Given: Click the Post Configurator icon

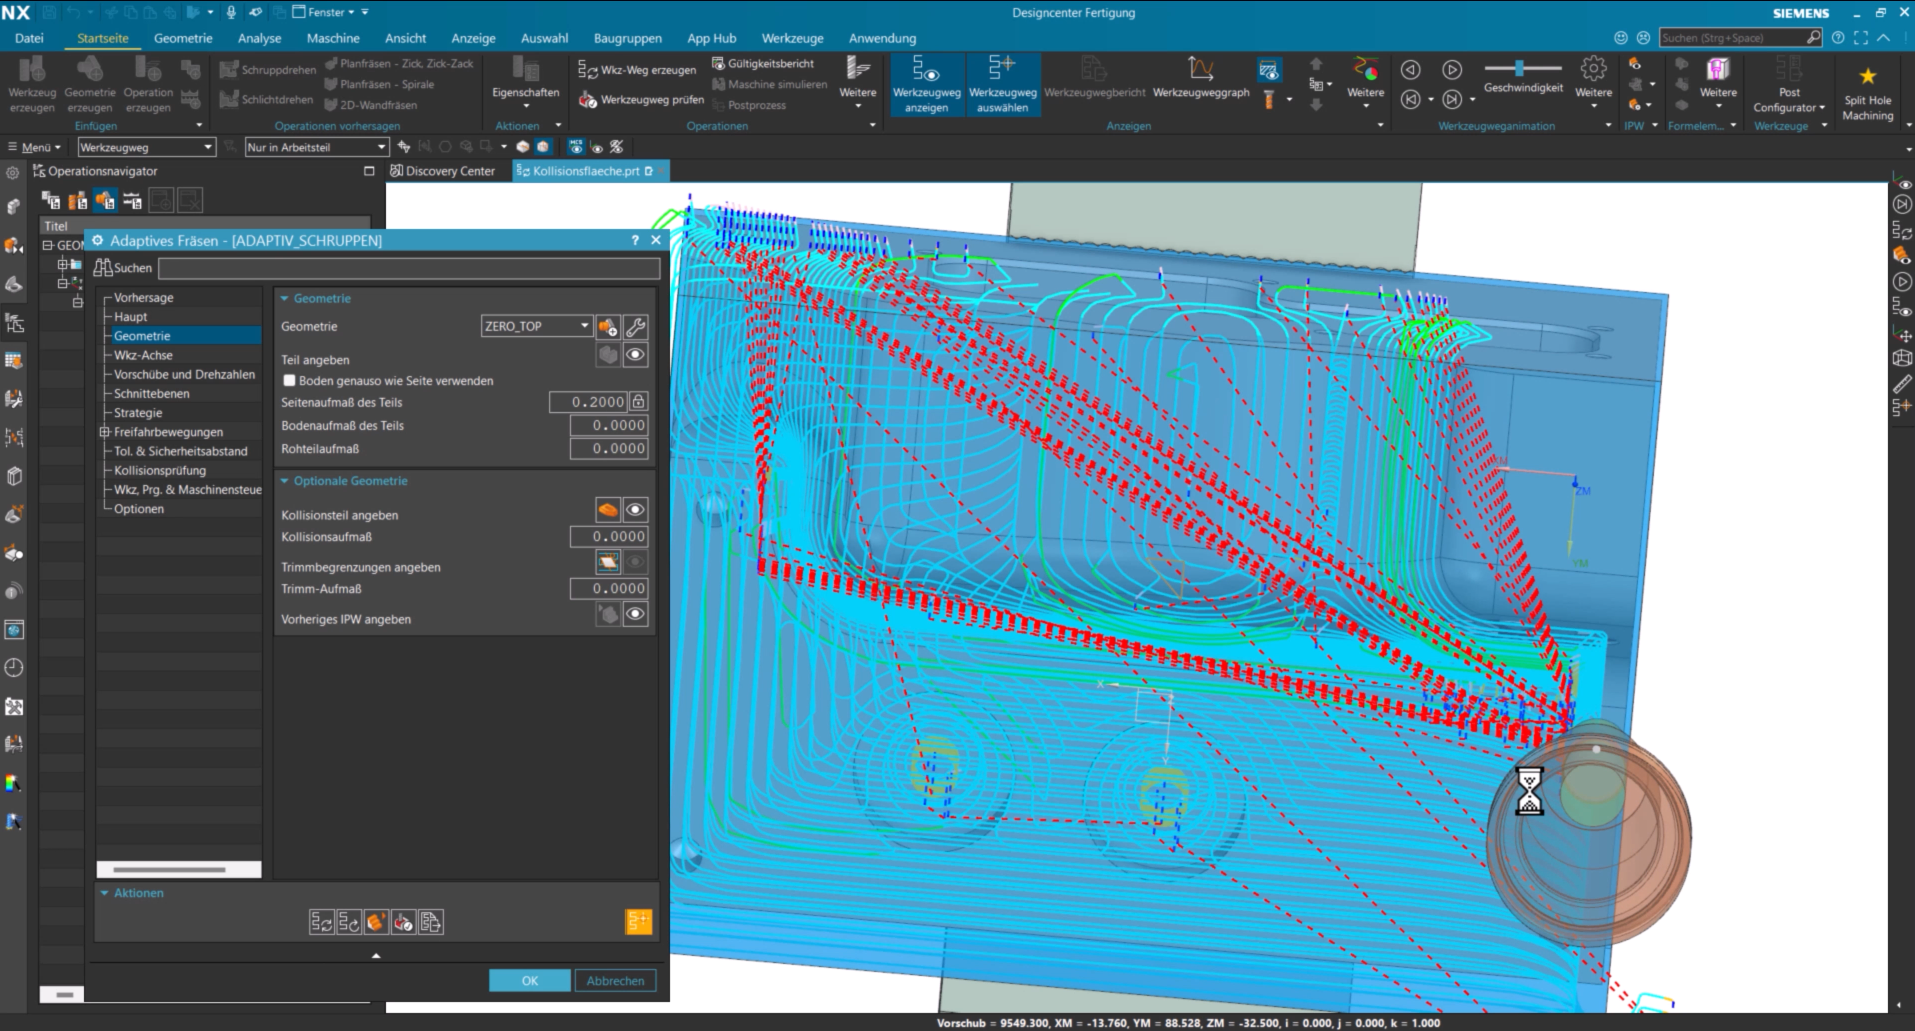Looking at the screenshot, I should (1789, 69).
